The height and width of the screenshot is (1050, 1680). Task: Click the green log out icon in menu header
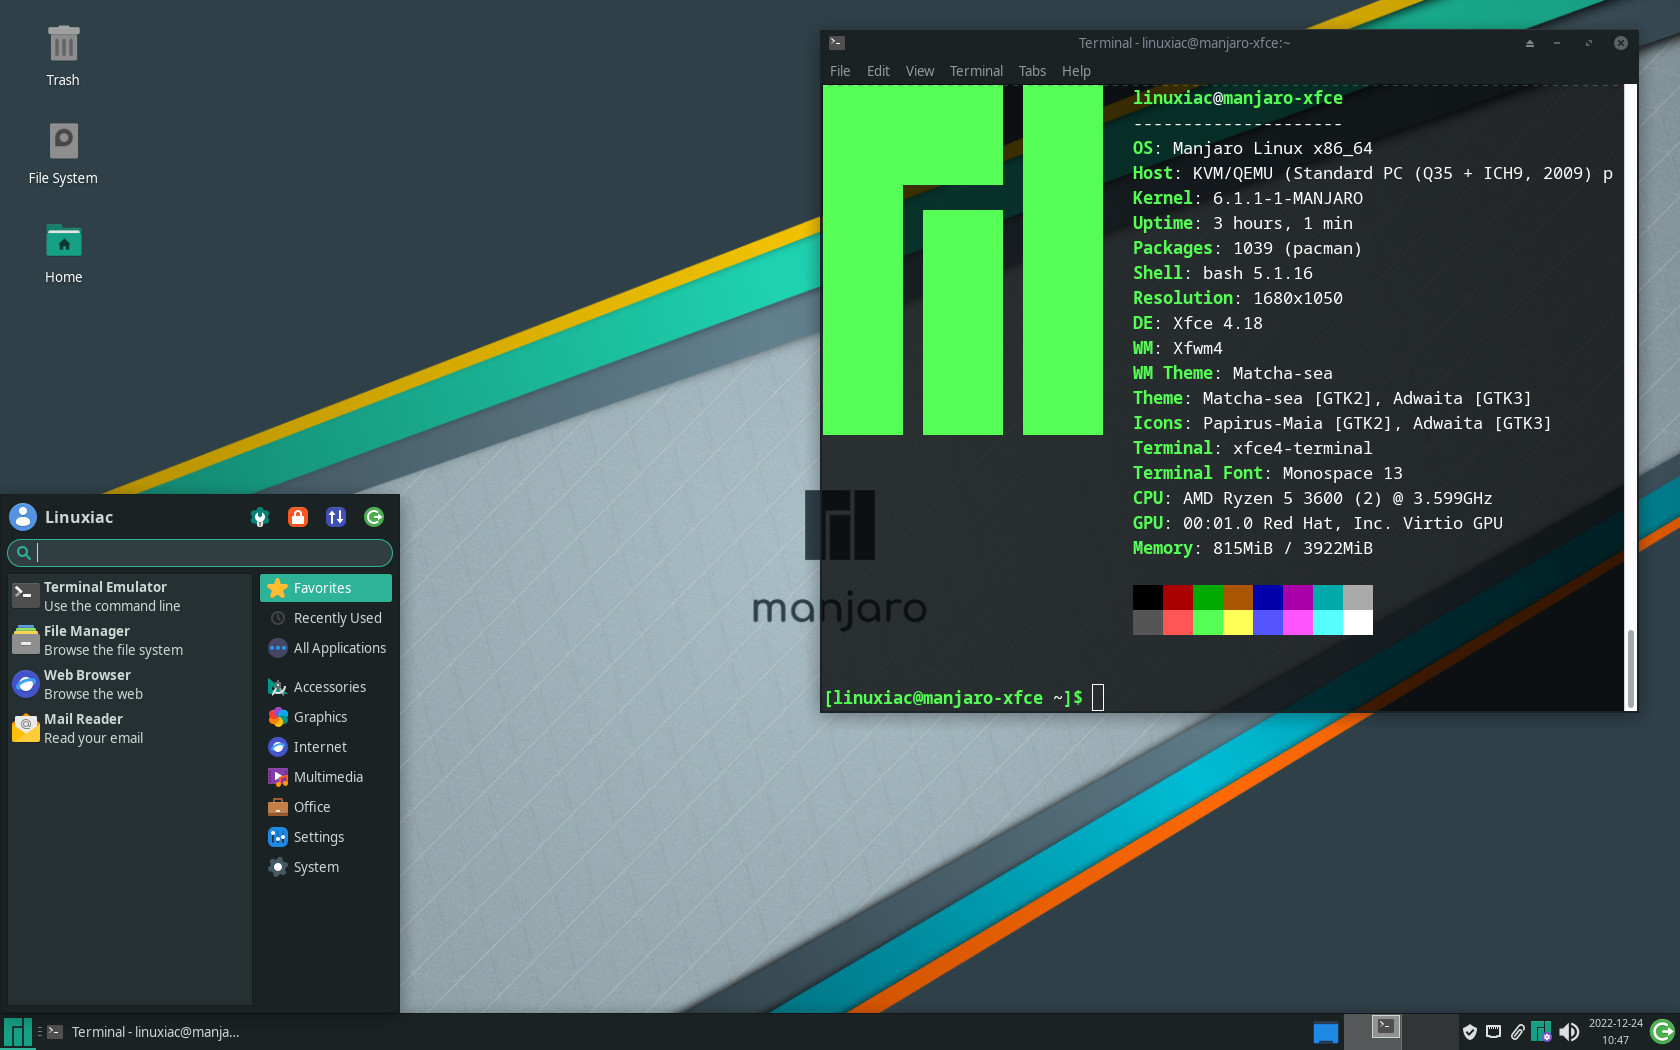374,517
